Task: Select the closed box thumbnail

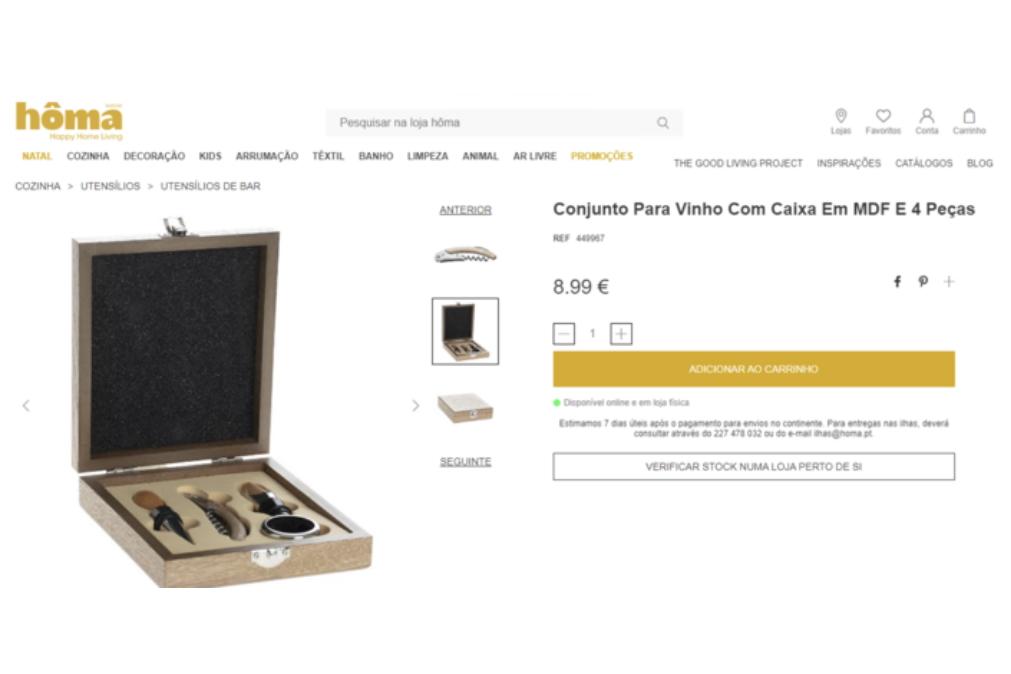Action: (466, 408)
